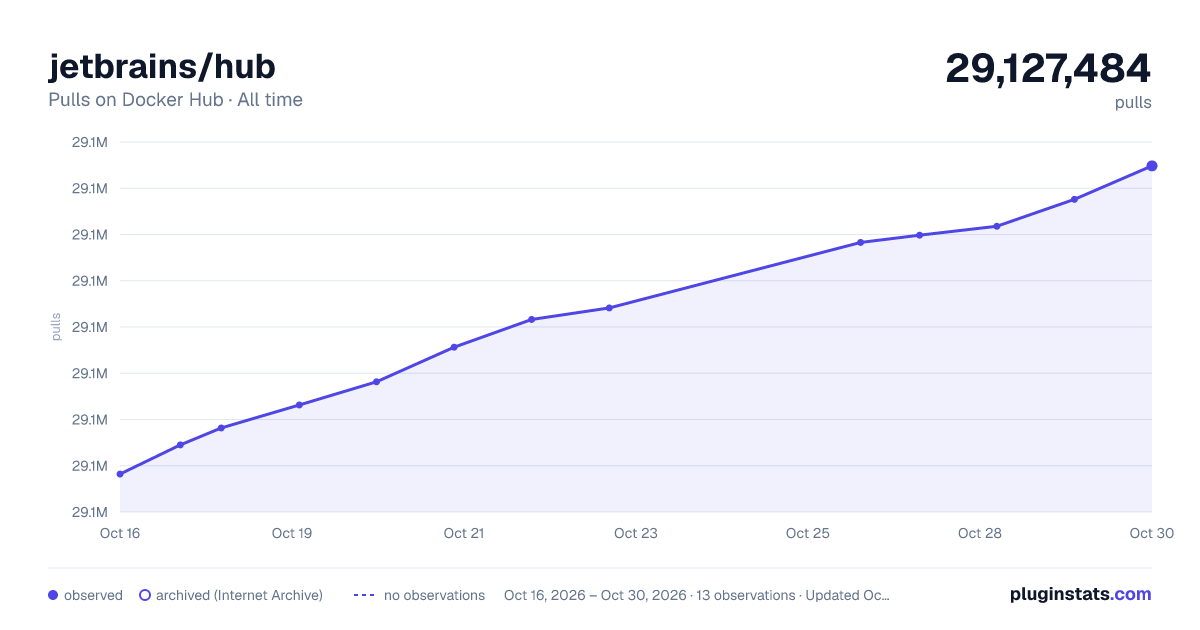Click the date range and 13 observations footer text
The height and width of the screenshot is (630, 1200).
coord(697,595)
